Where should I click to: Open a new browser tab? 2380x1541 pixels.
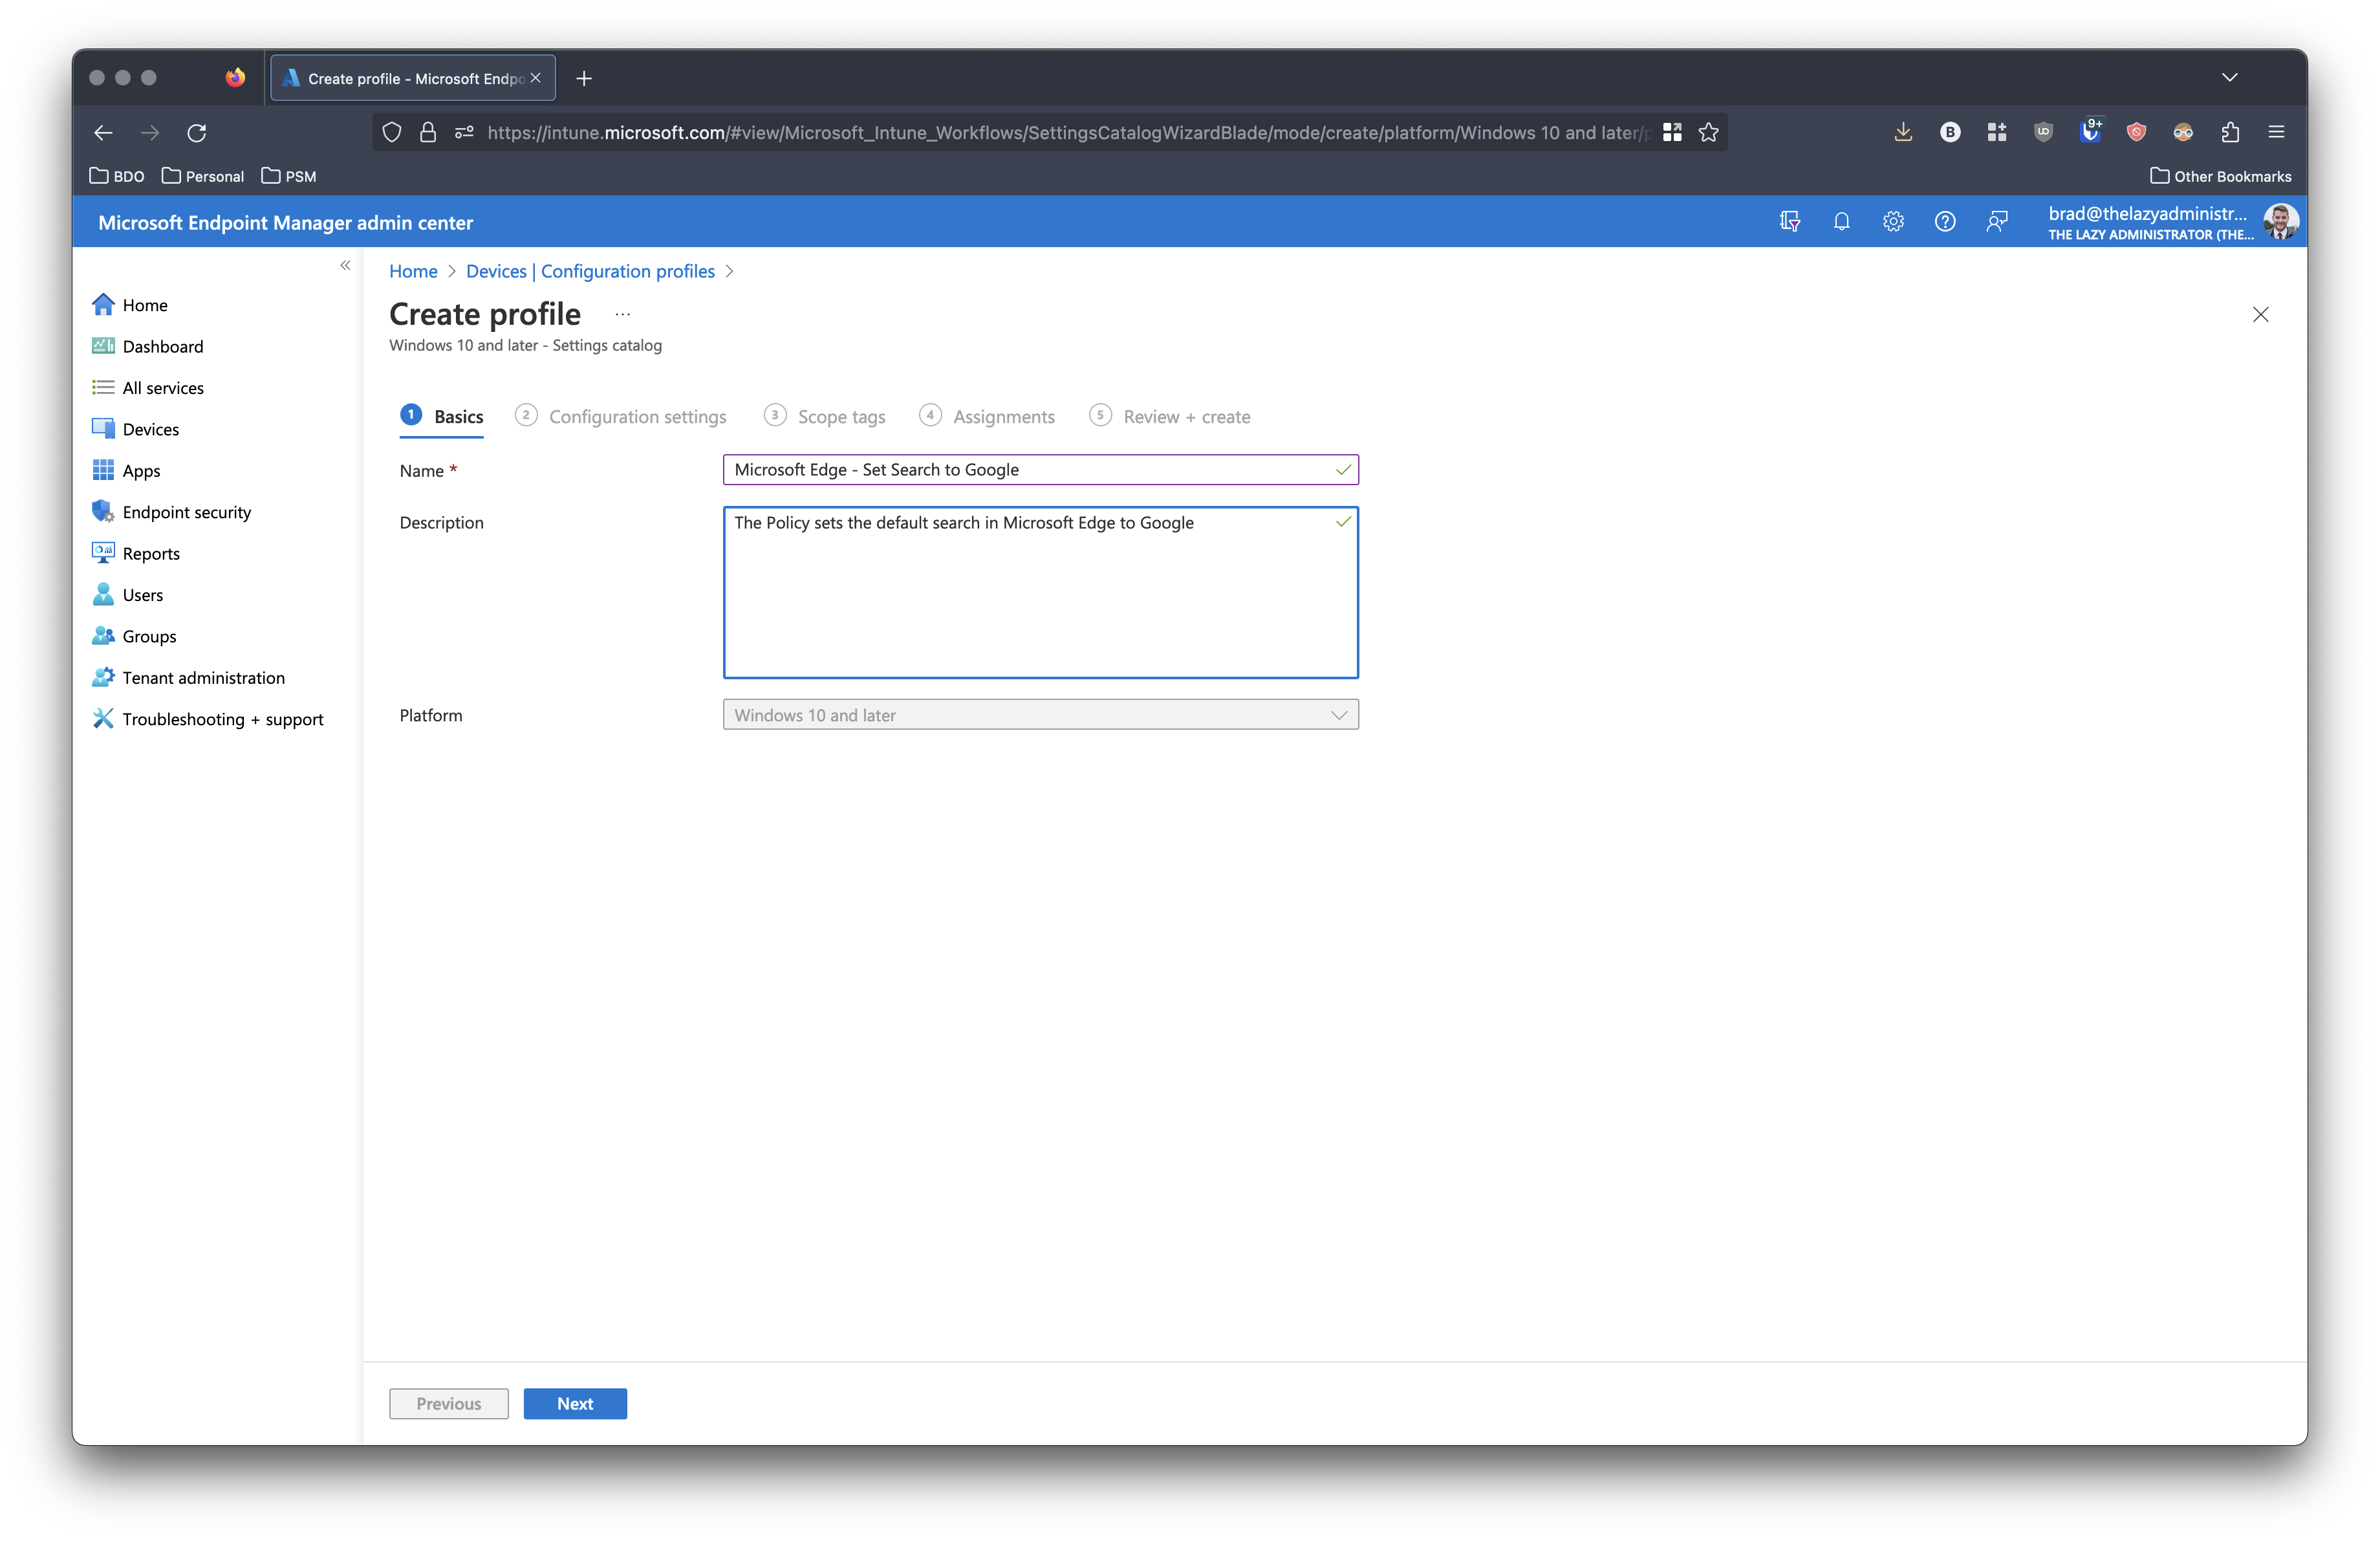(x=584, y=78)
